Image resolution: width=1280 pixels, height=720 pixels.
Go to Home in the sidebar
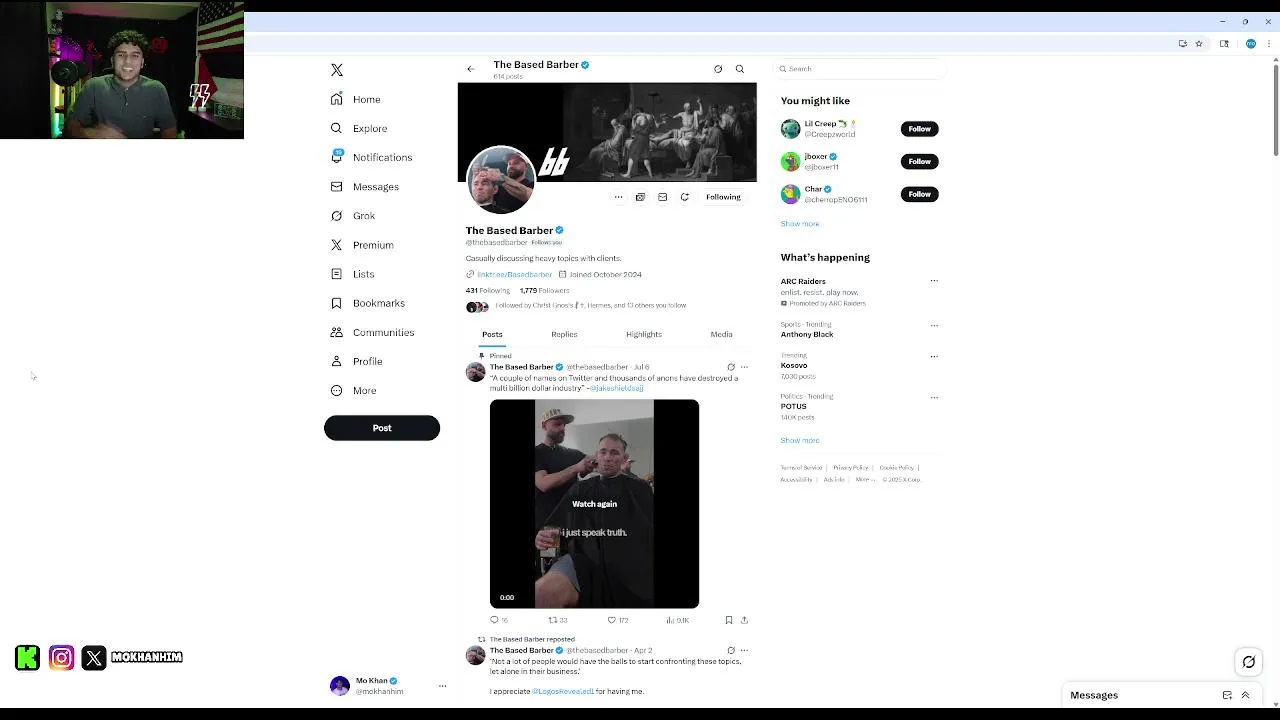pos(356,99)
